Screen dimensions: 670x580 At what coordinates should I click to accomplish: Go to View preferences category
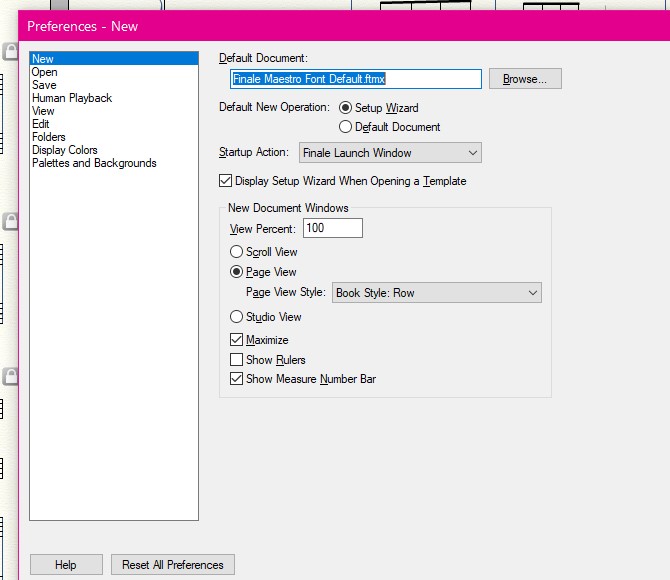click(43, 111)
